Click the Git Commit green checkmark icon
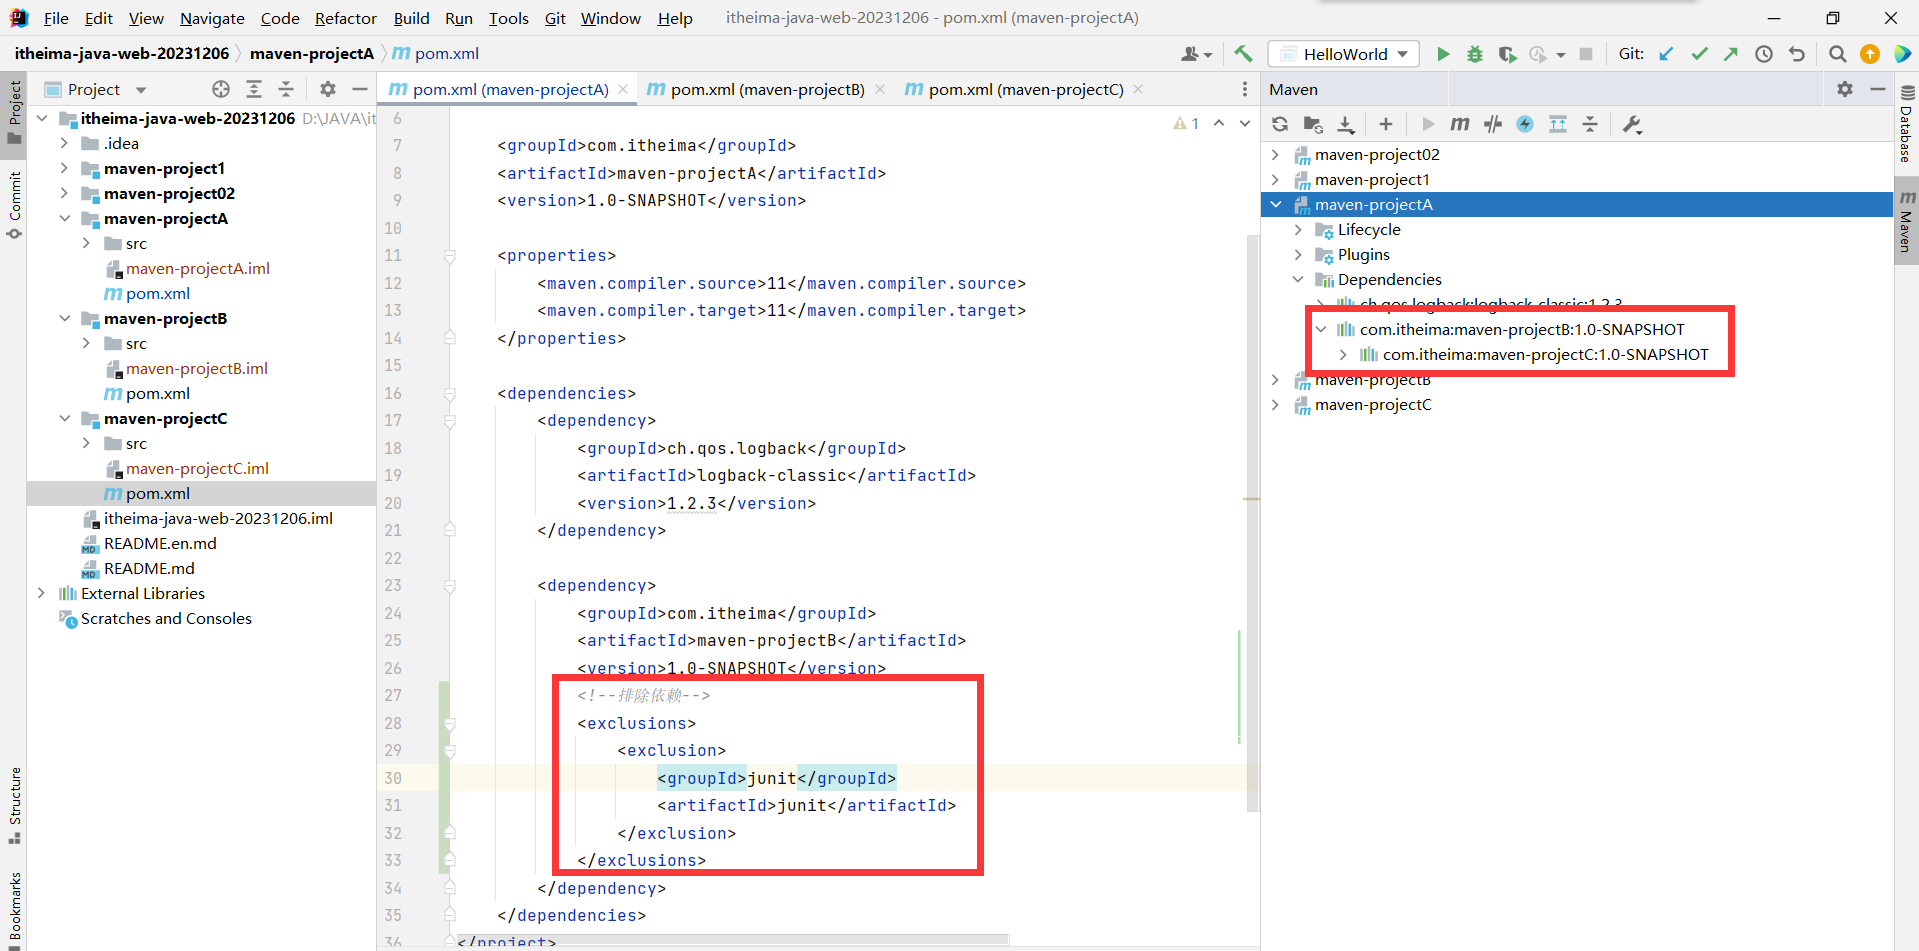Image resolution: width=1919 pixels, height=951 pixels. [x=1699, y=54]
